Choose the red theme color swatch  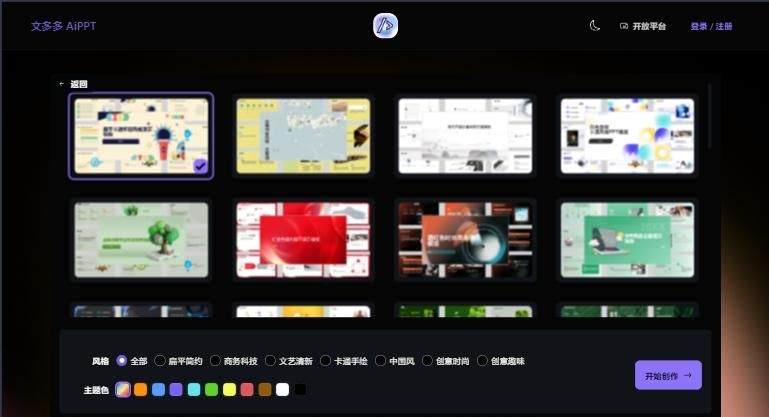(247, 390)
